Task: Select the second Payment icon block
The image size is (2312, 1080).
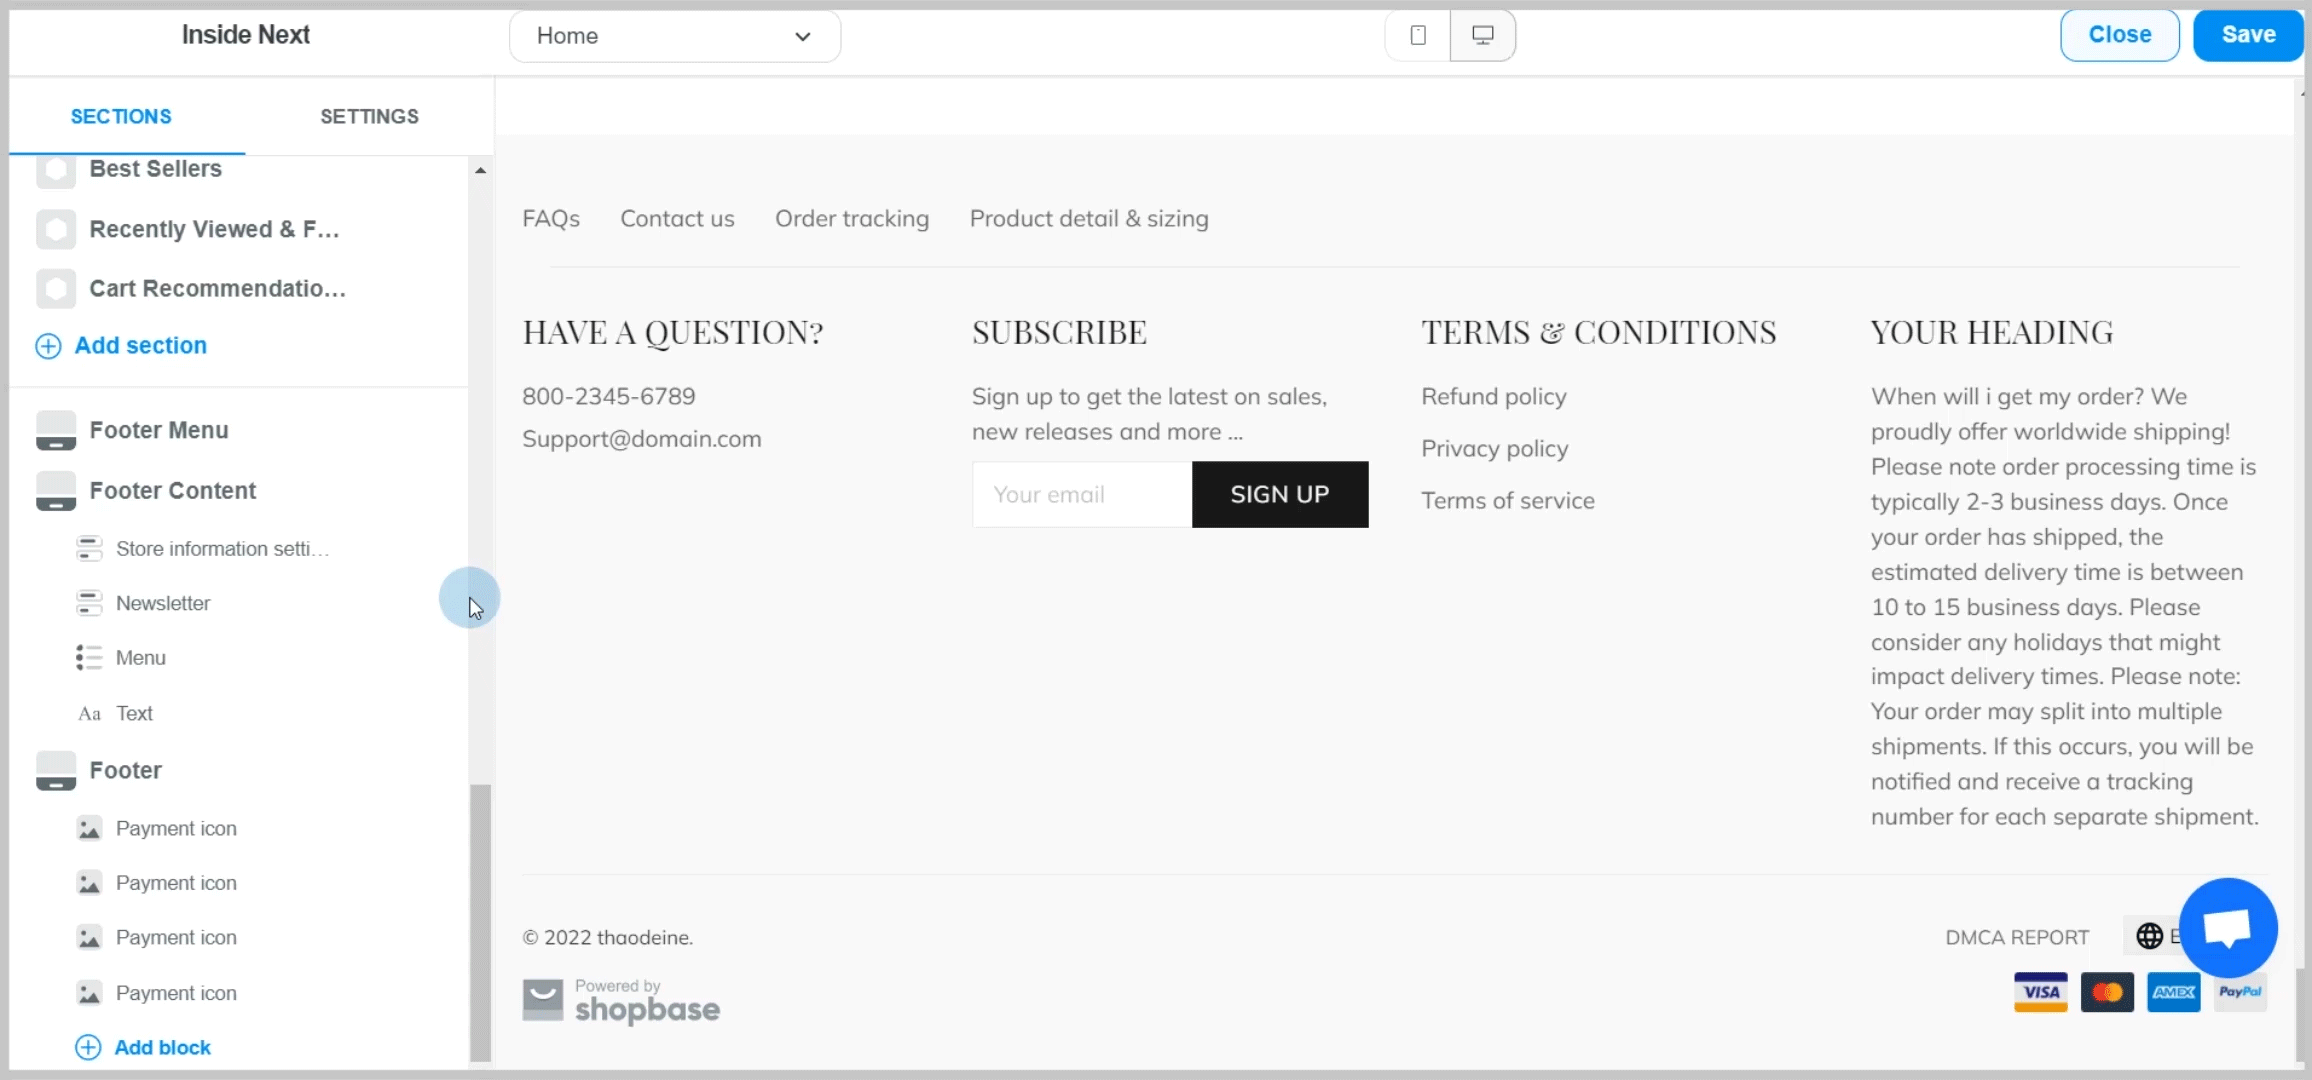Action: (x=176, y=883)
